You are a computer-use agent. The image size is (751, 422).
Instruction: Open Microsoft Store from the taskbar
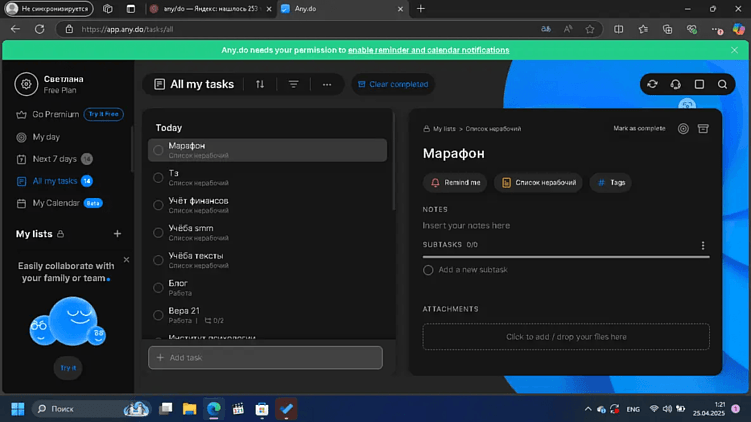pos(262,409)
